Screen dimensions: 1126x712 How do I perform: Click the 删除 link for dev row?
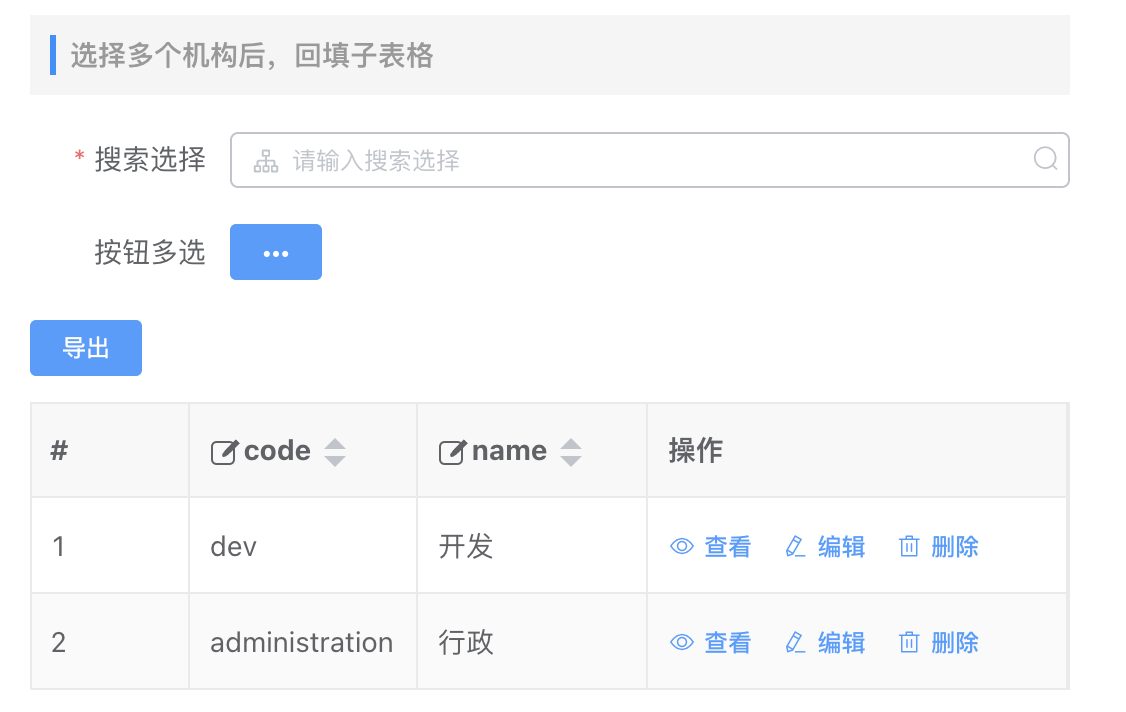pos(954,547)
